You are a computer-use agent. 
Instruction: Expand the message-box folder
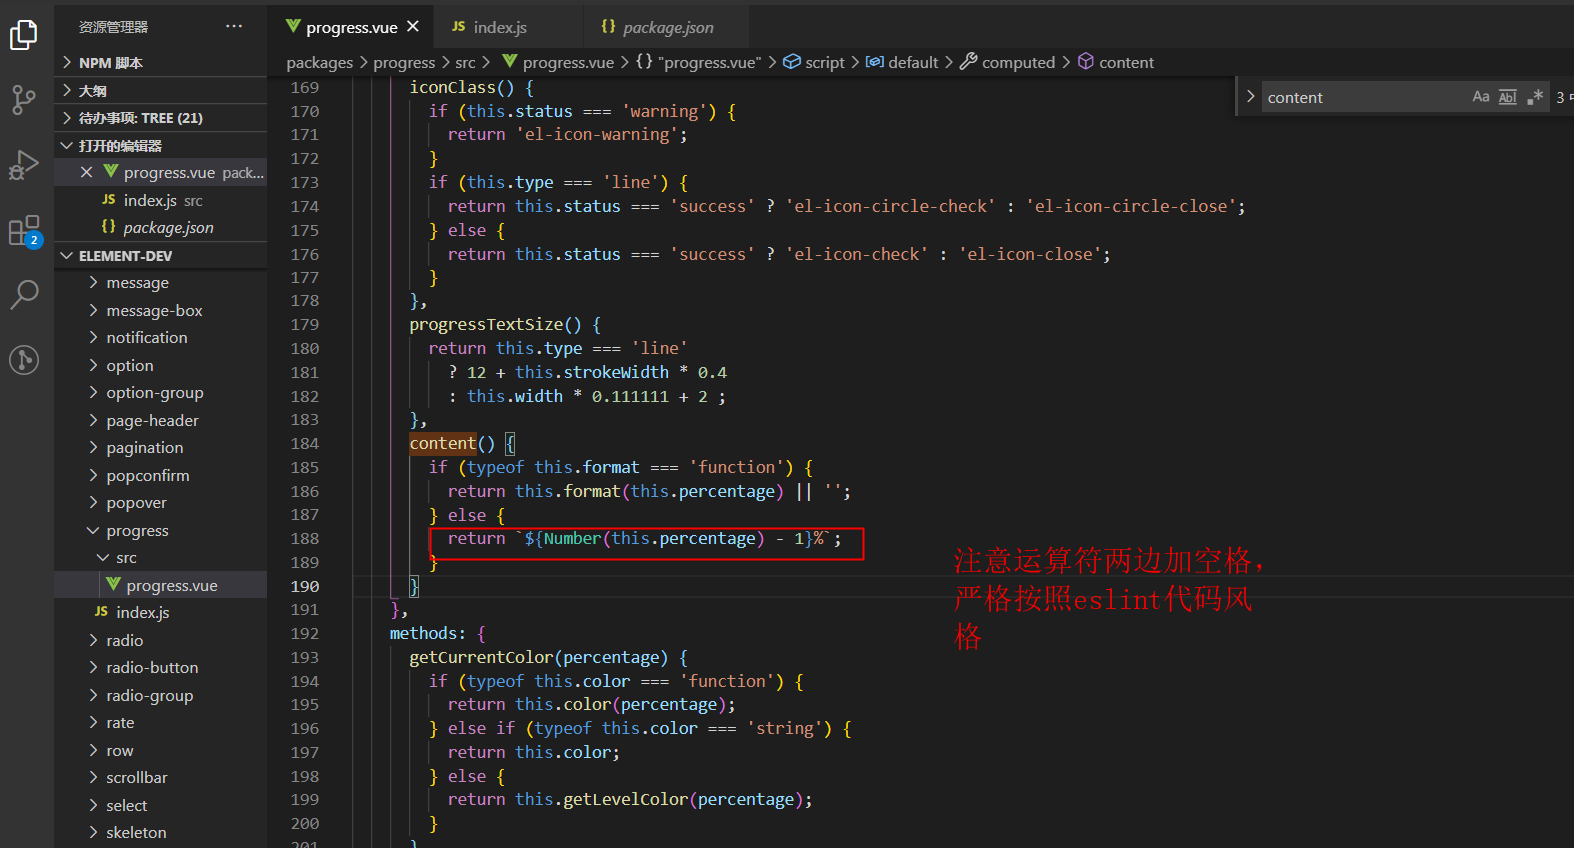tap(160, 311)
